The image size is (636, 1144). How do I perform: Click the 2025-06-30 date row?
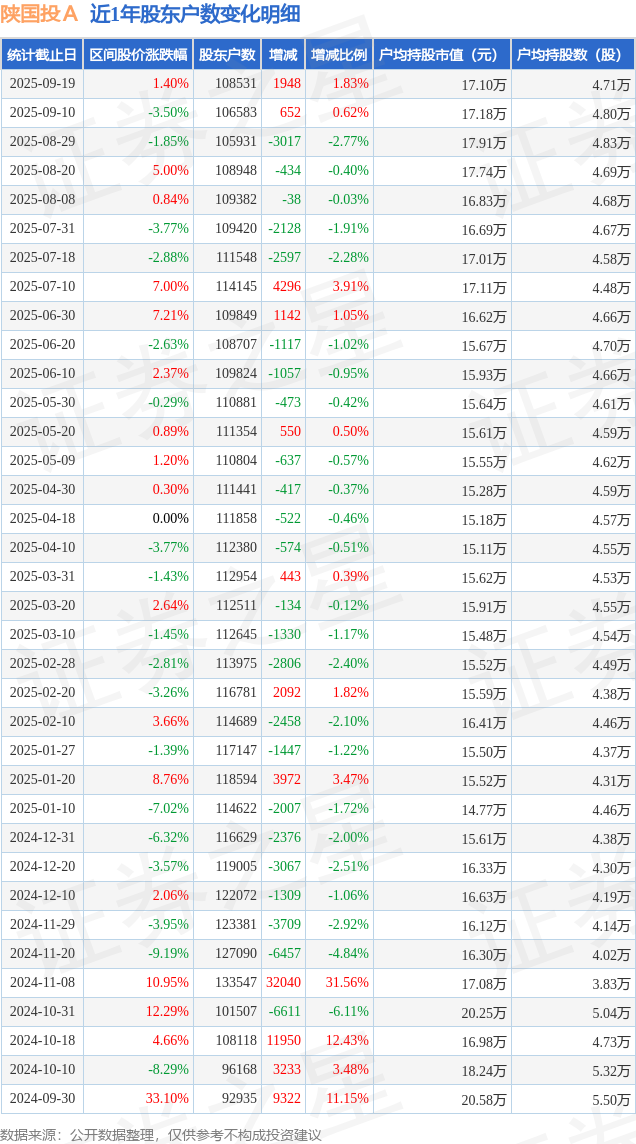point(42,316)
